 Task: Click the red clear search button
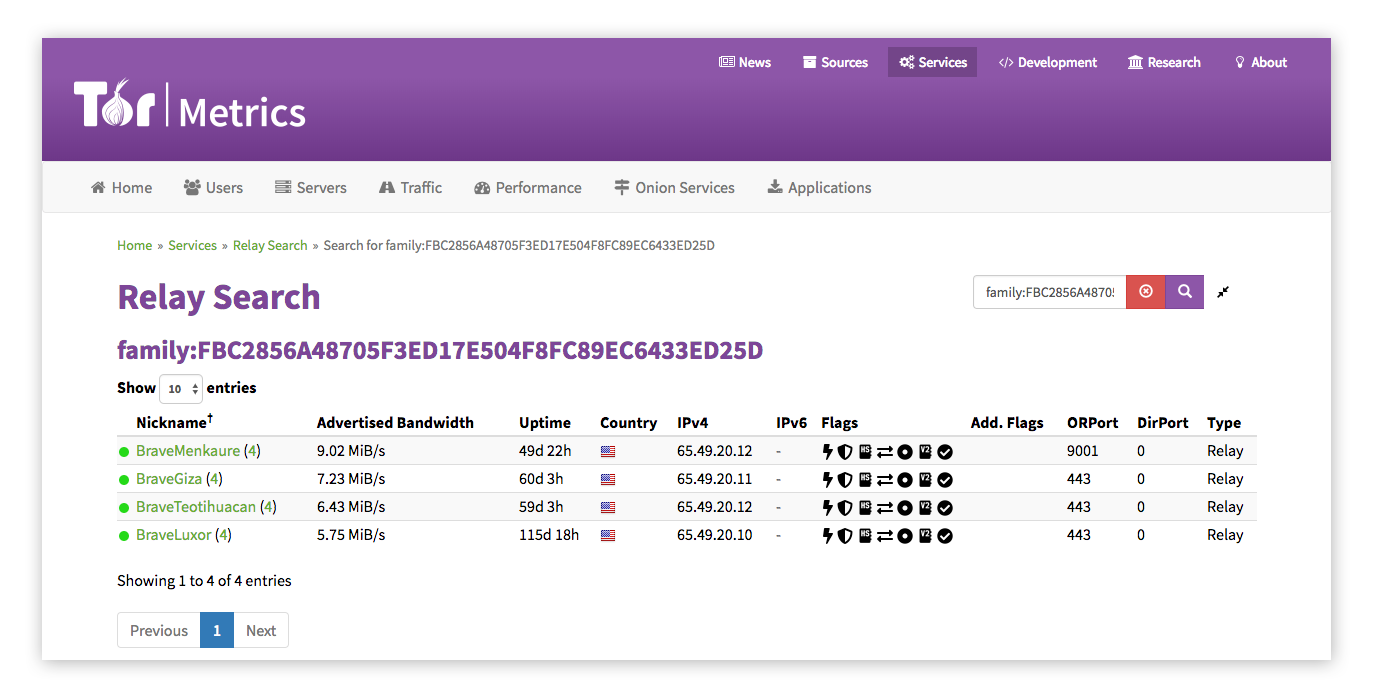pos(1146,292)
